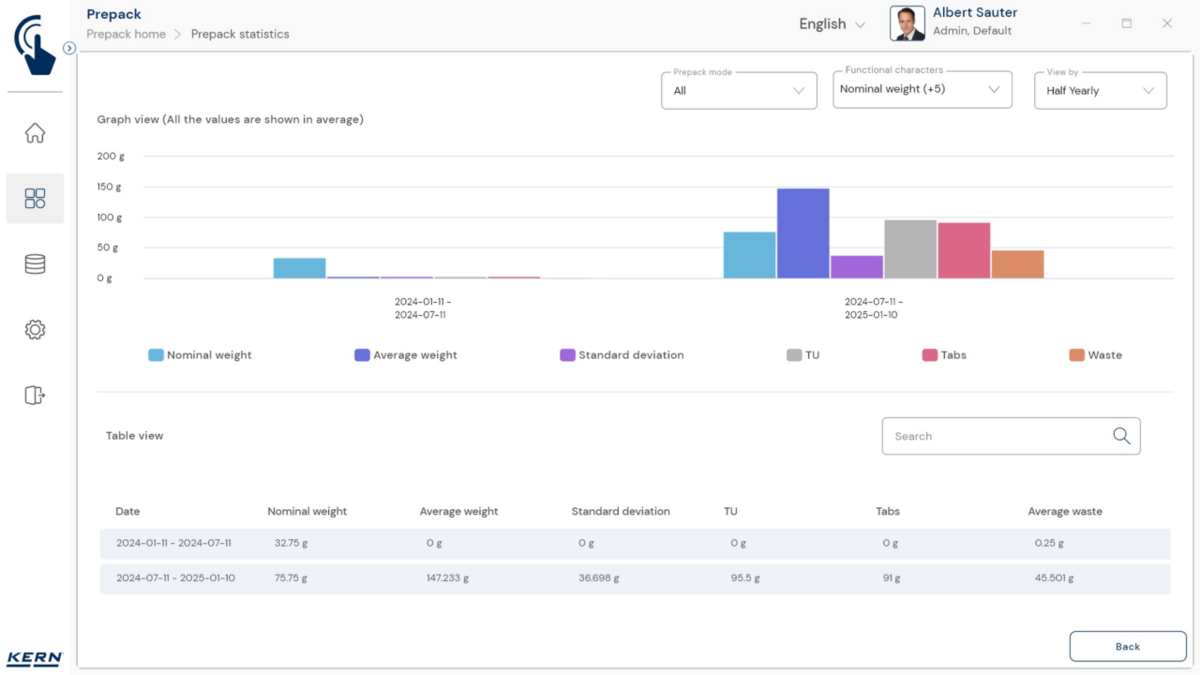Image resolution: width=1200 pixels, height=675 pixels.
Task: Change language from English dropdown
Action: 831,24
